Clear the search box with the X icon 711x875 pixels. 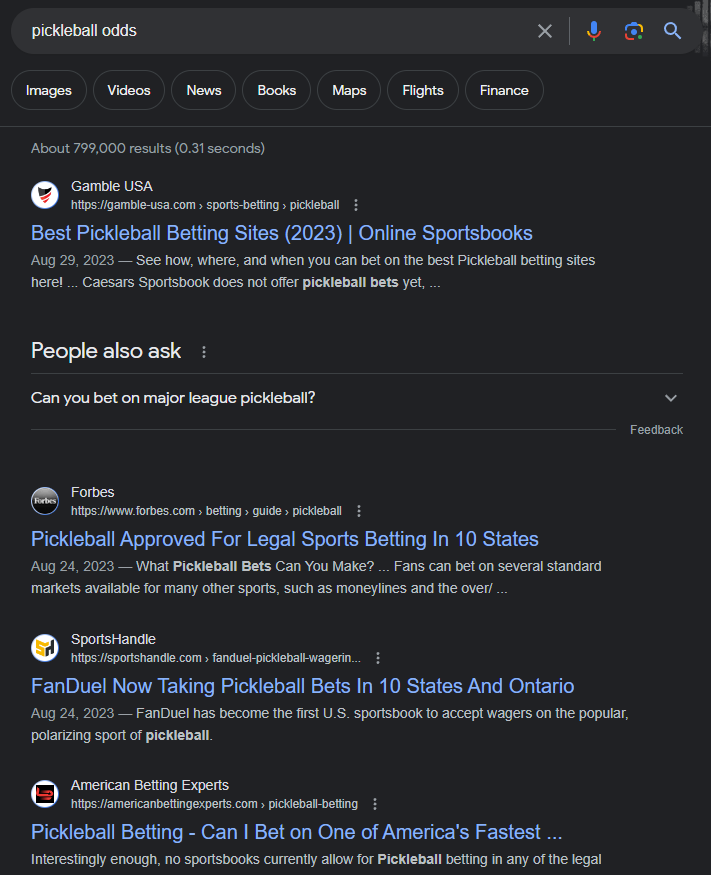coord(545,31)
